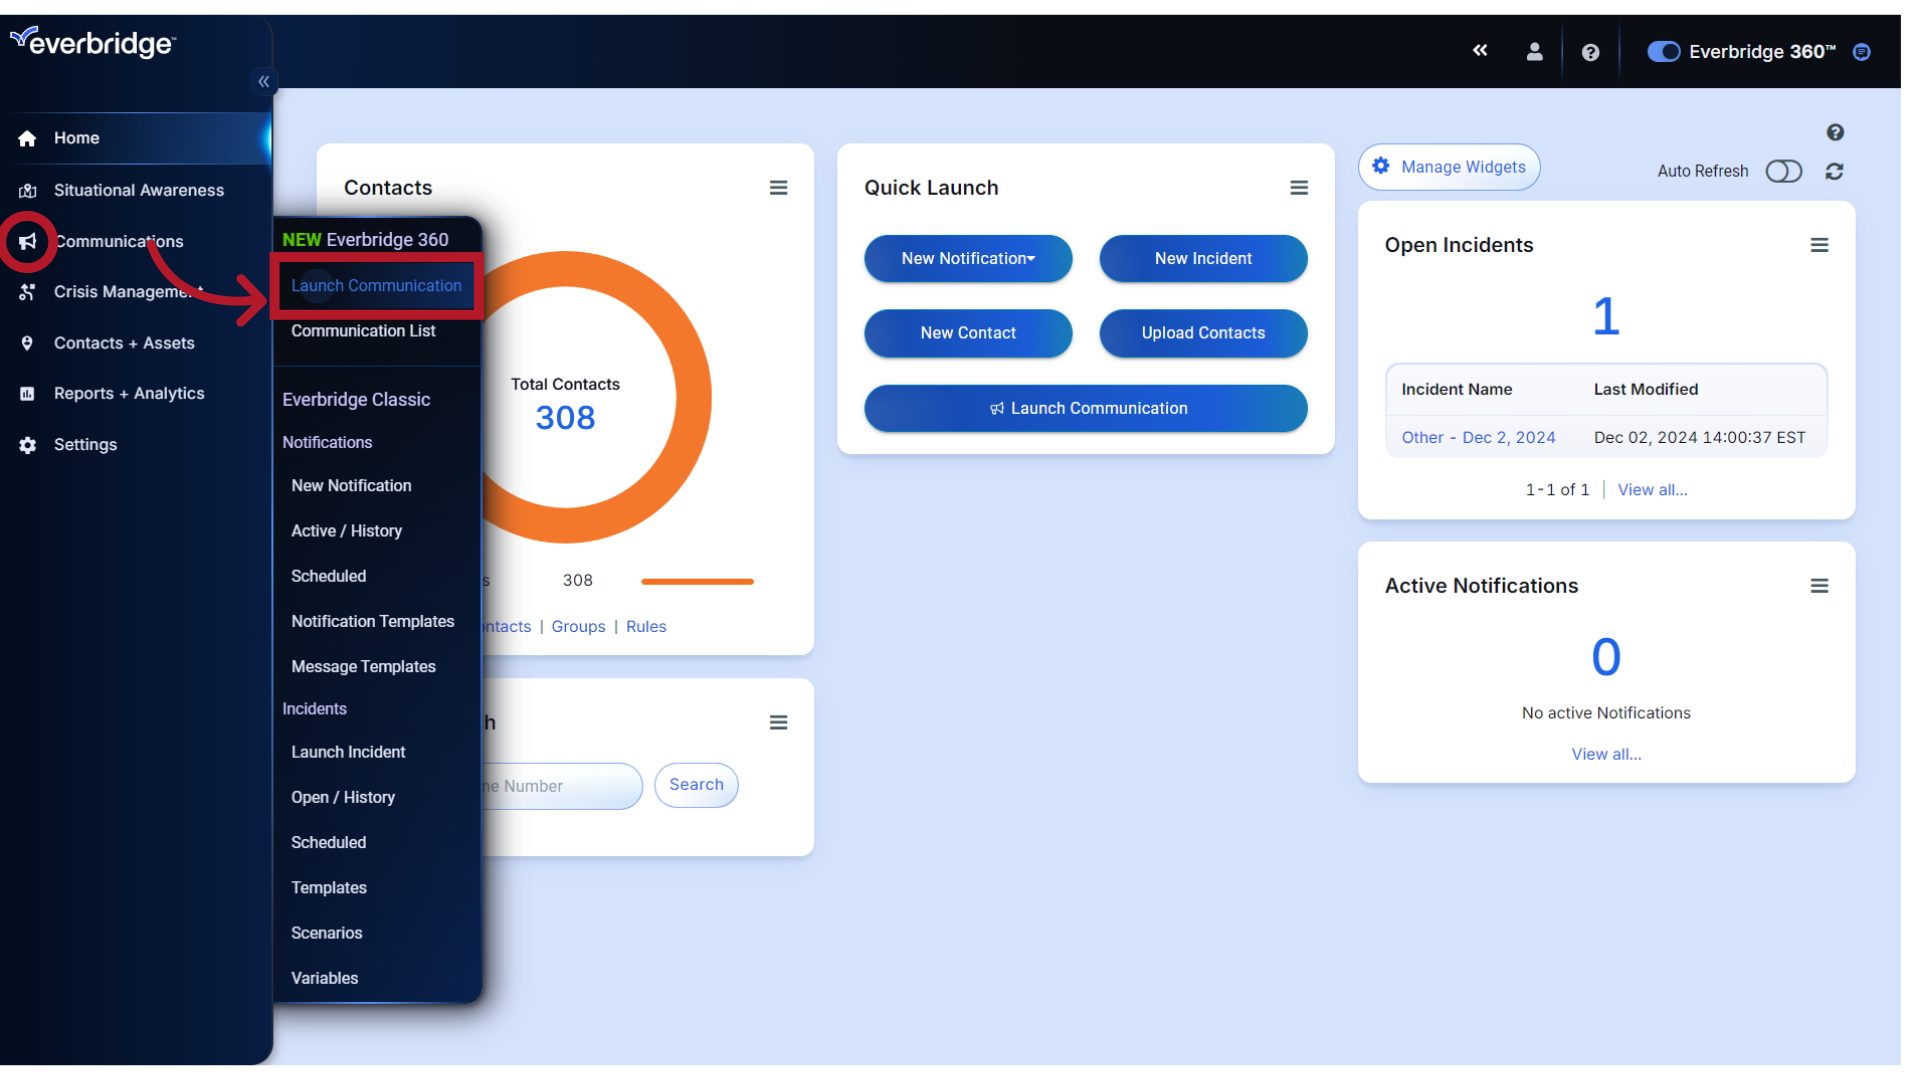The height and width of the screenshot is (1080, 1920).
Task: Click the Upload Contacts button
Action: [1203, 332]
